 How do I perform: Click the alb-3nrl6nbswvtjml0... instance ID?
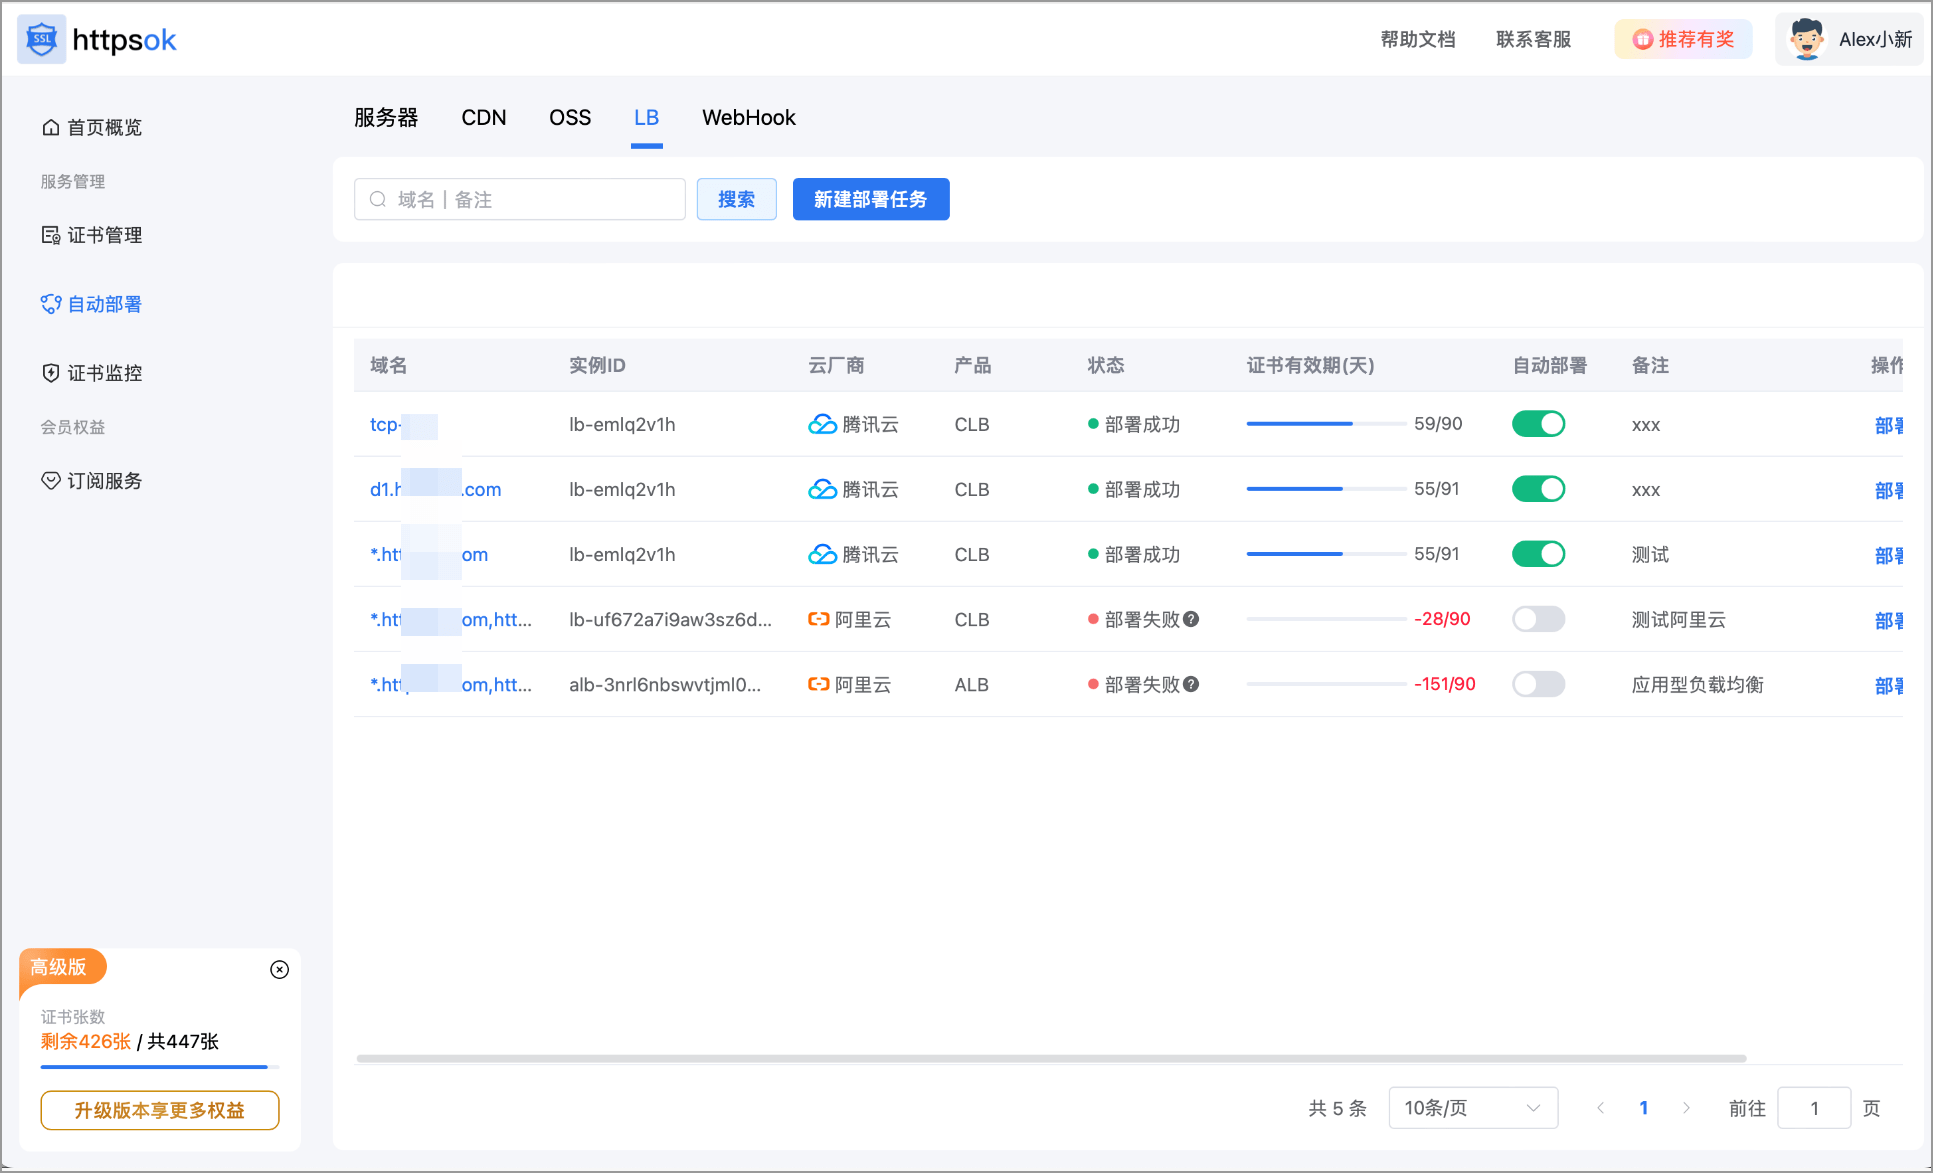point(665,684)
